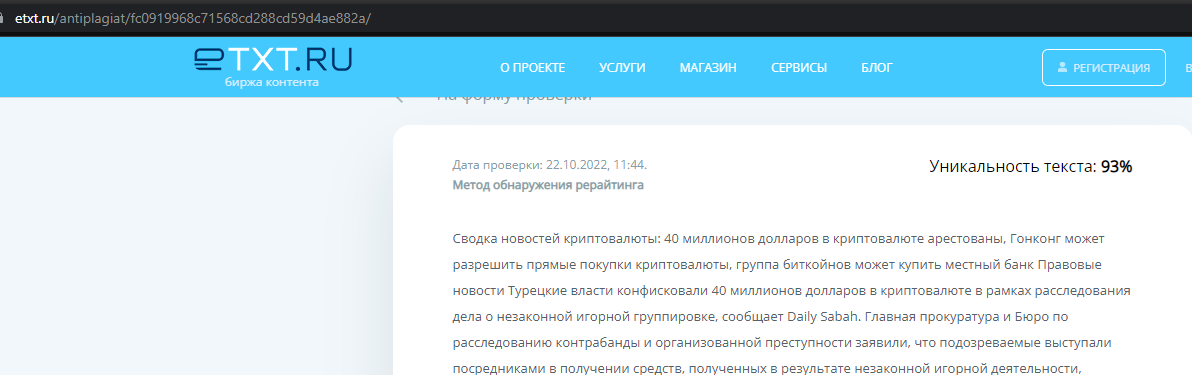Open the БЛОГ menu item
Image resolution: width=1192 pixels, height=375 pixels.
point(877,68)
